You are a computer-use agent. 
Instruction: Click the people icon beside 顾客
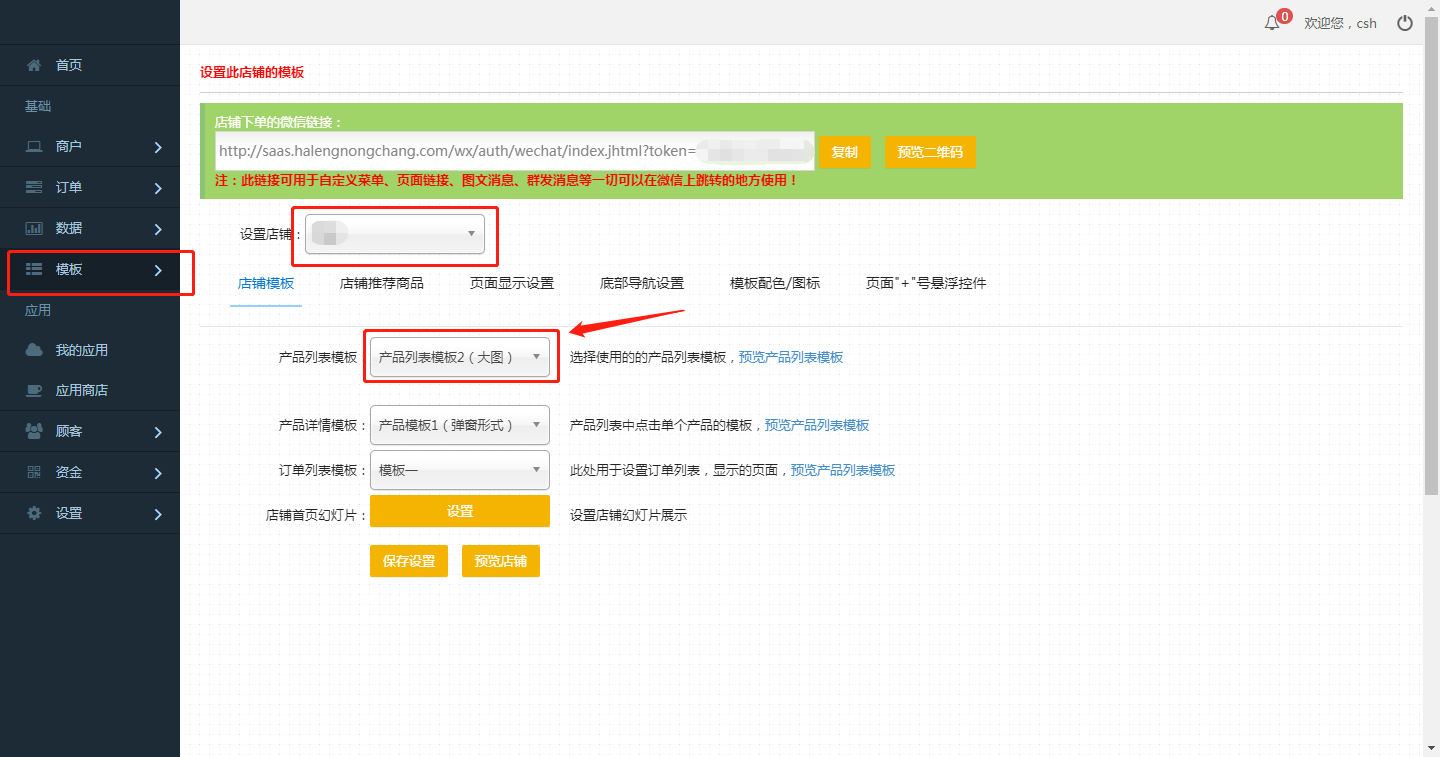(34, 431)
